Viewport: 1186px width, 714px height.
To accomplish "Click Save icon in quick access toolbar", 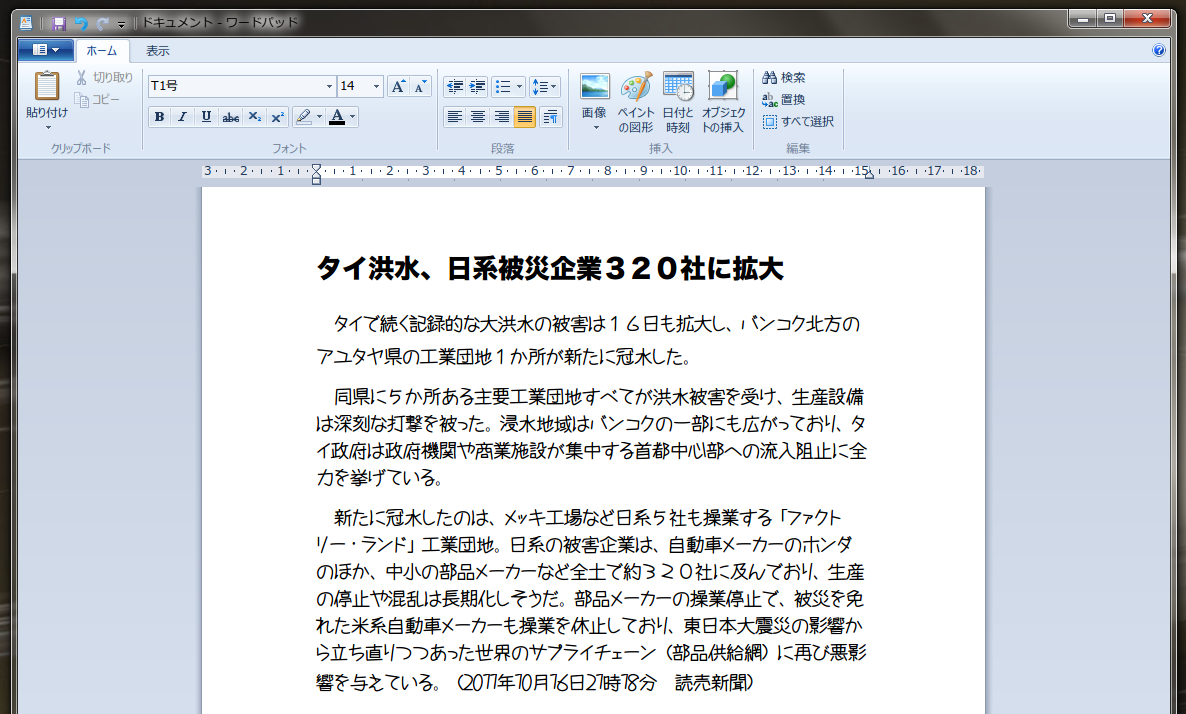I will (x=59, y=23).
